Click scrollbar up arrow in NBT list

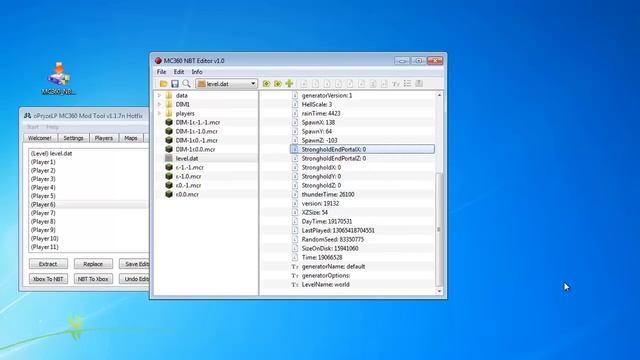pyautogui.click(x=439, y=95)
